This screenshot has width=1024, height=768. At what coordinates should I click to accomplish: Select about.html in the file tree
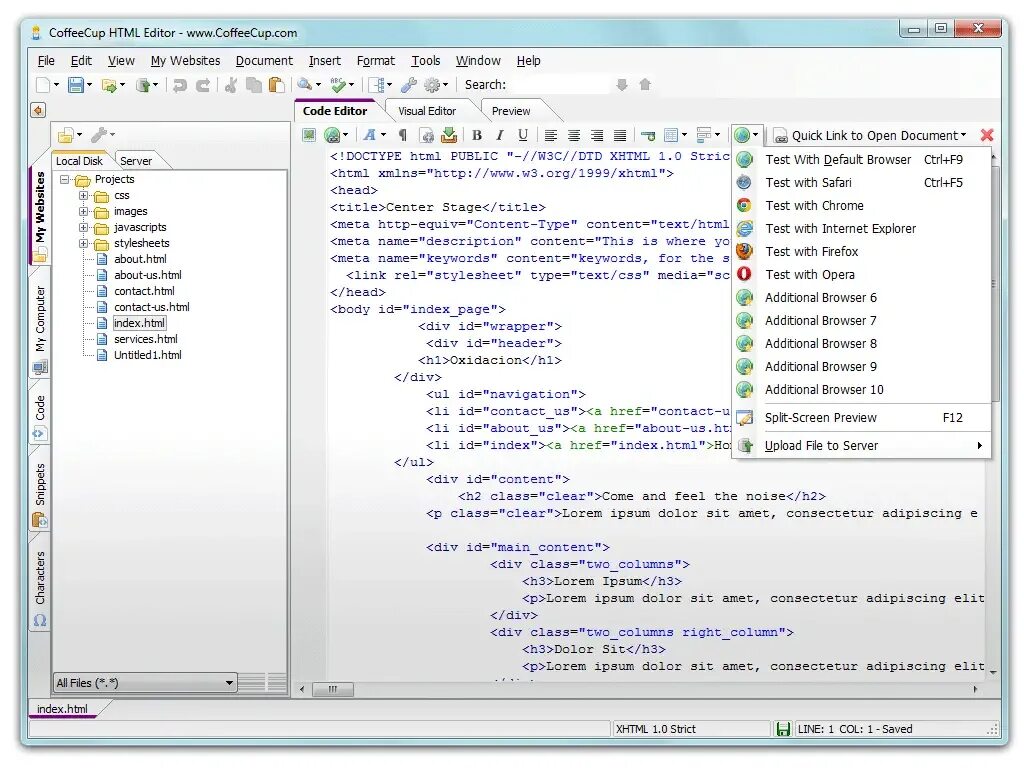140,259
